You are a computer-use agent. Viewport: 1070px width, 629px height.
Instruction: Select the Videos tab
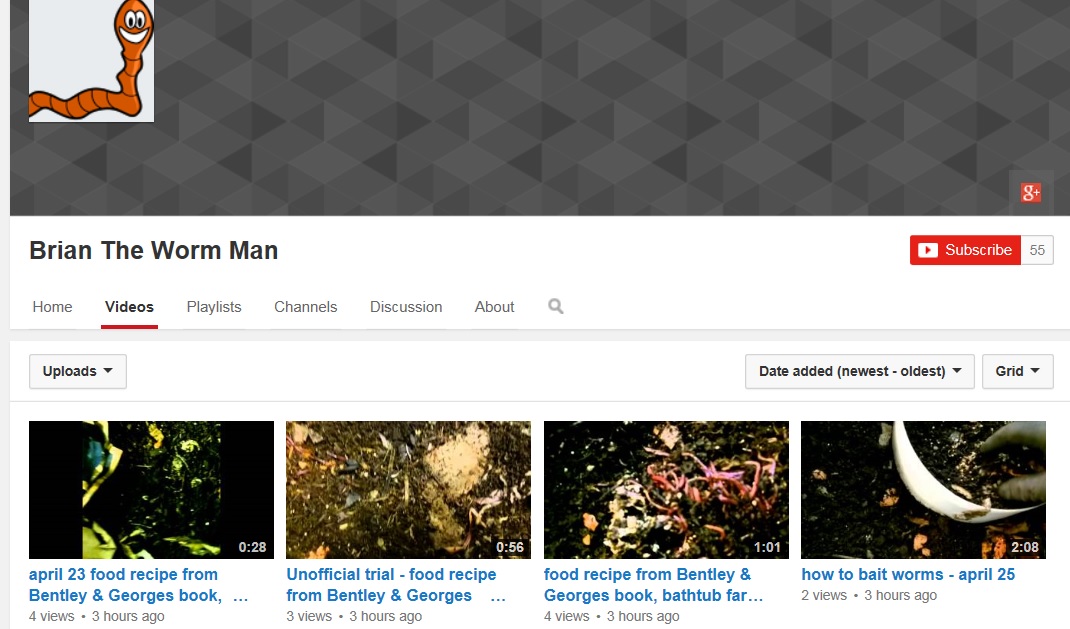[129, 307]
